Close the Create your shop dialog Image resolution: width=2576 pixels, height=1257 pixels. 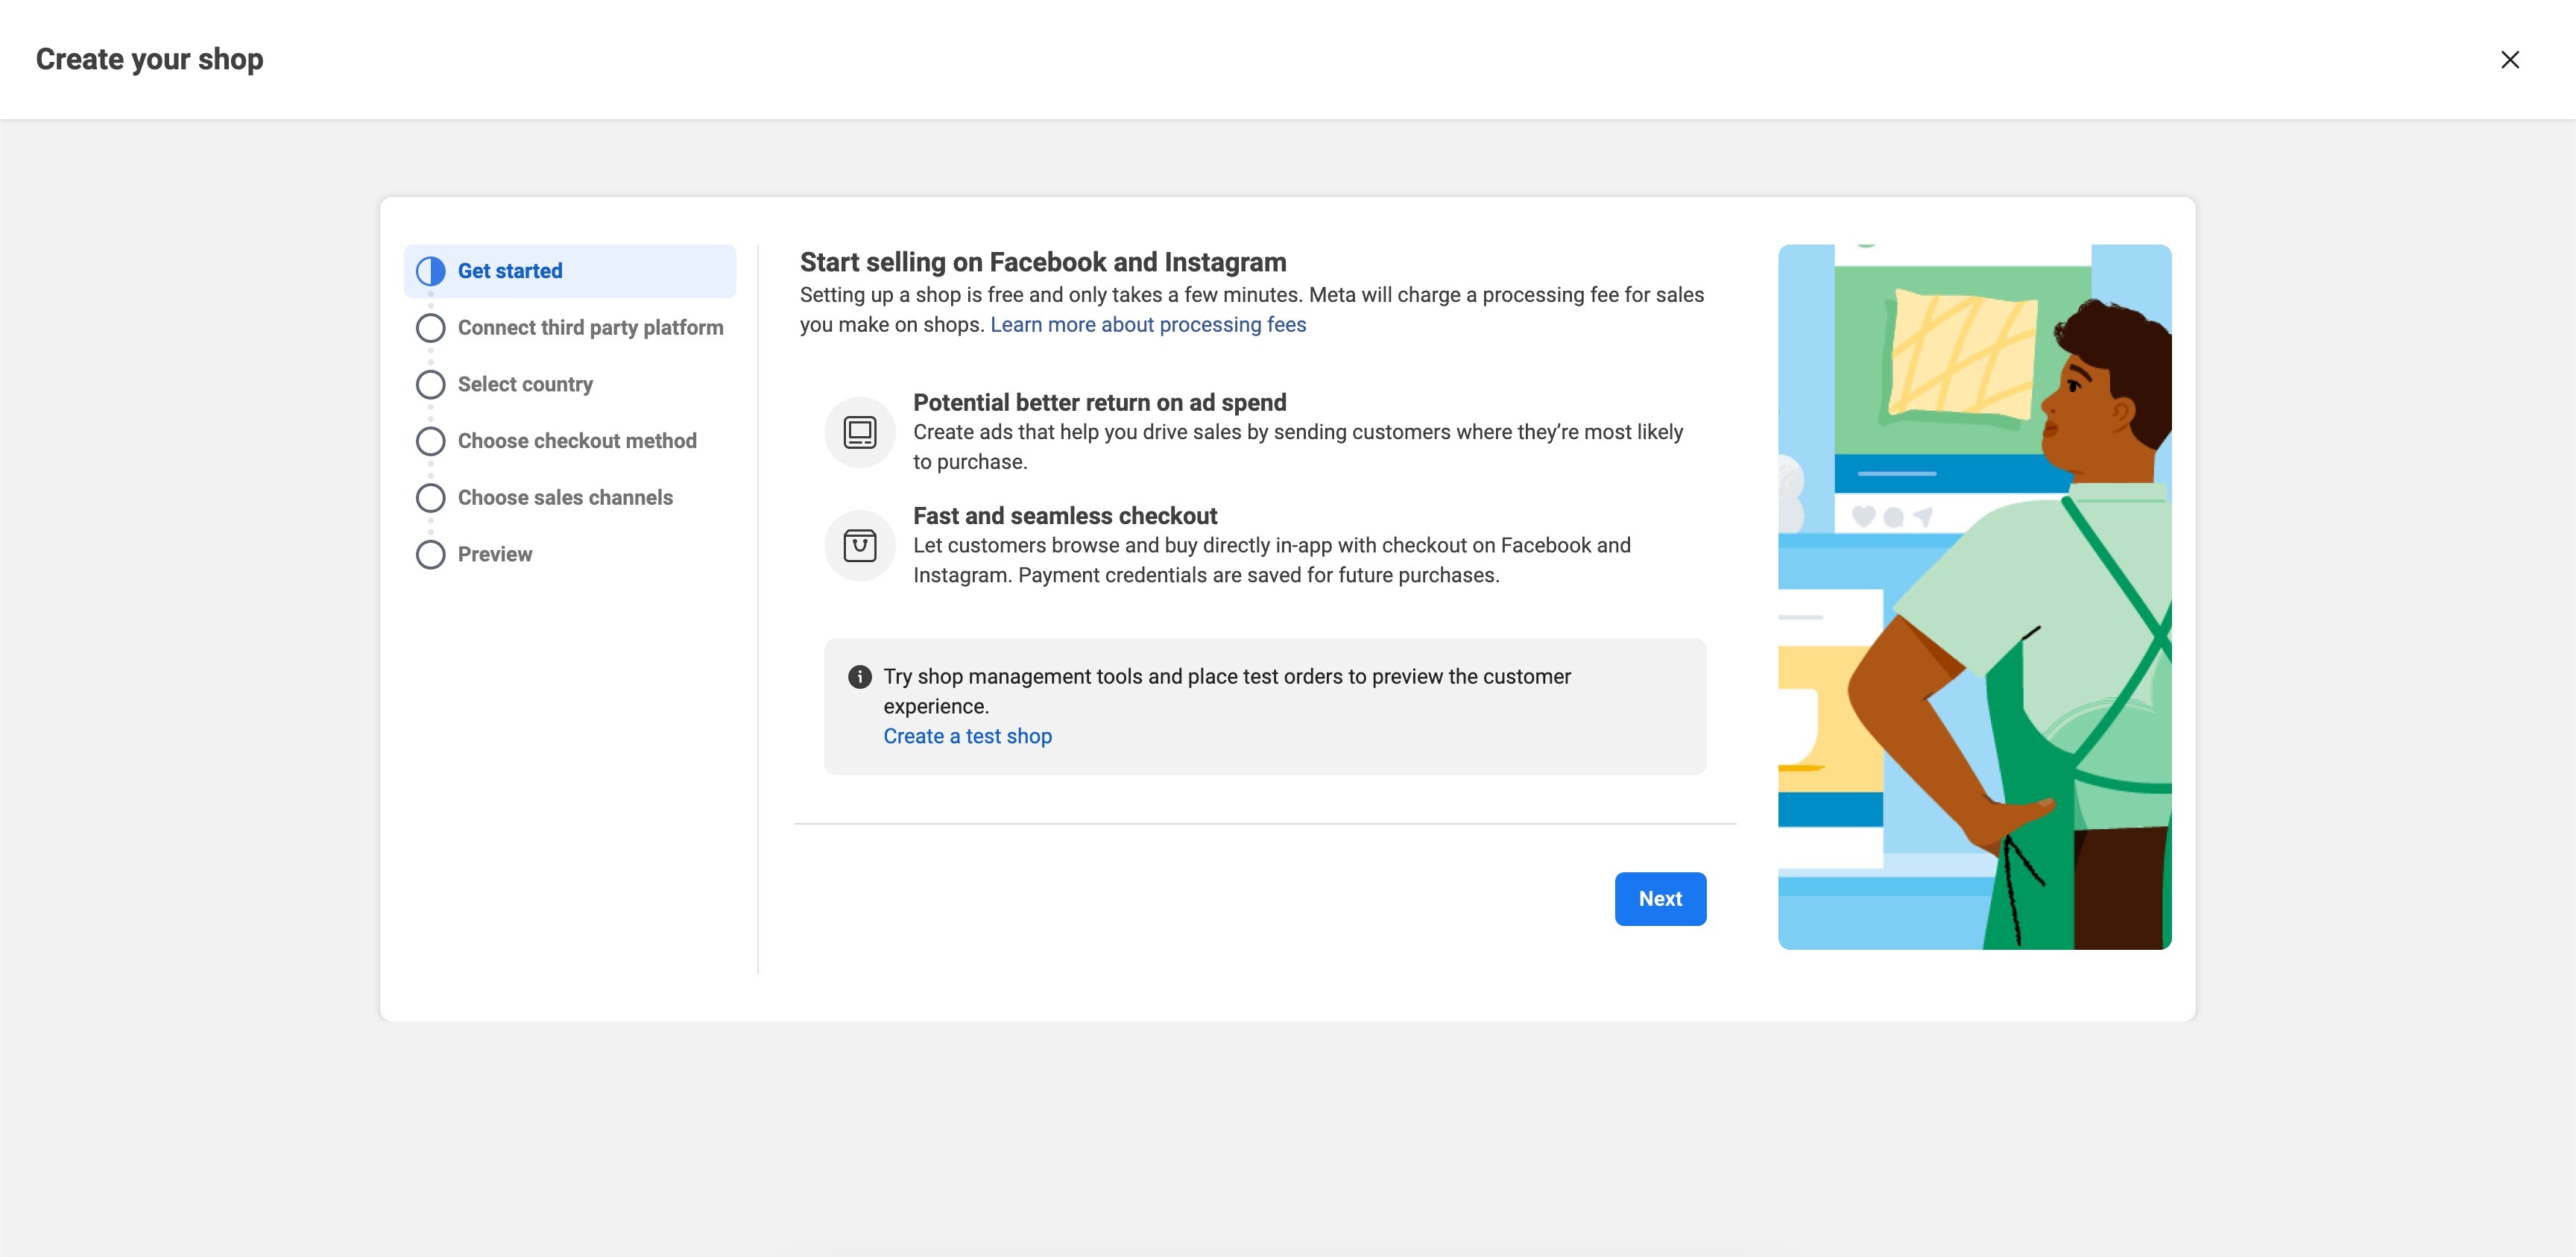2509,60
